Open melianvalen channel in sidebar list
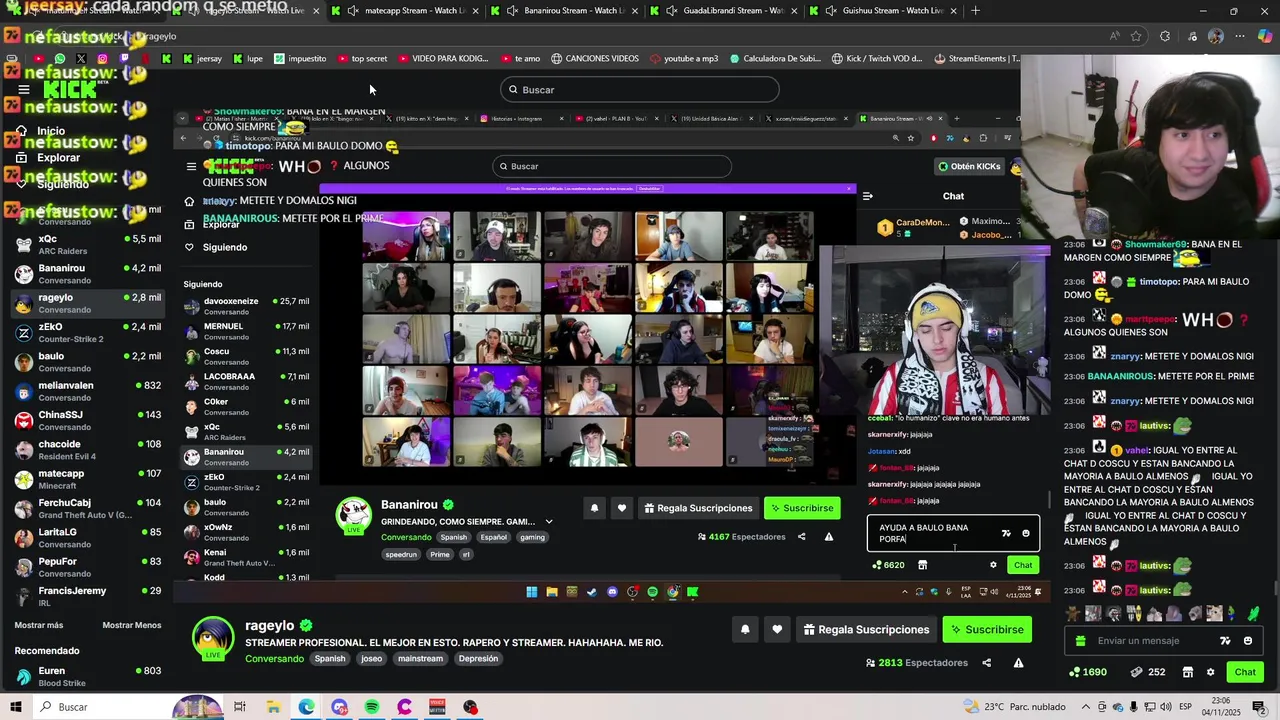1280x720 pixels. (x=88, y=391)
